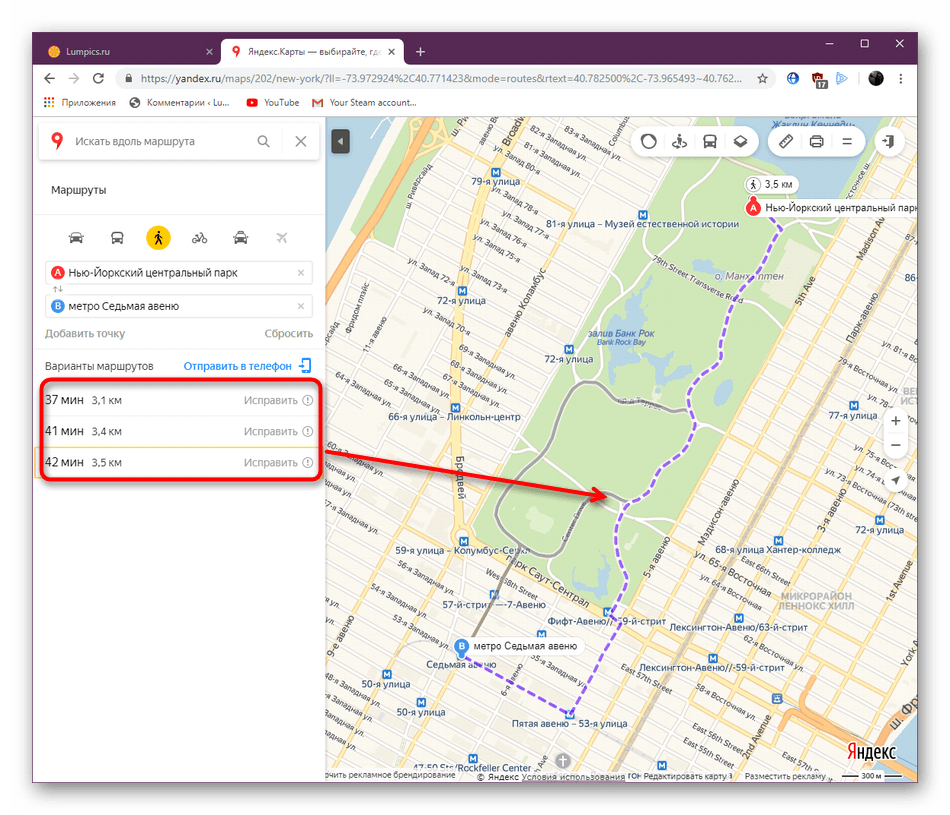Open the browser profile avatar
Image resolution: width=950 pixels, height=815 pixels.
pyautogui.click(x=875, y=78)
